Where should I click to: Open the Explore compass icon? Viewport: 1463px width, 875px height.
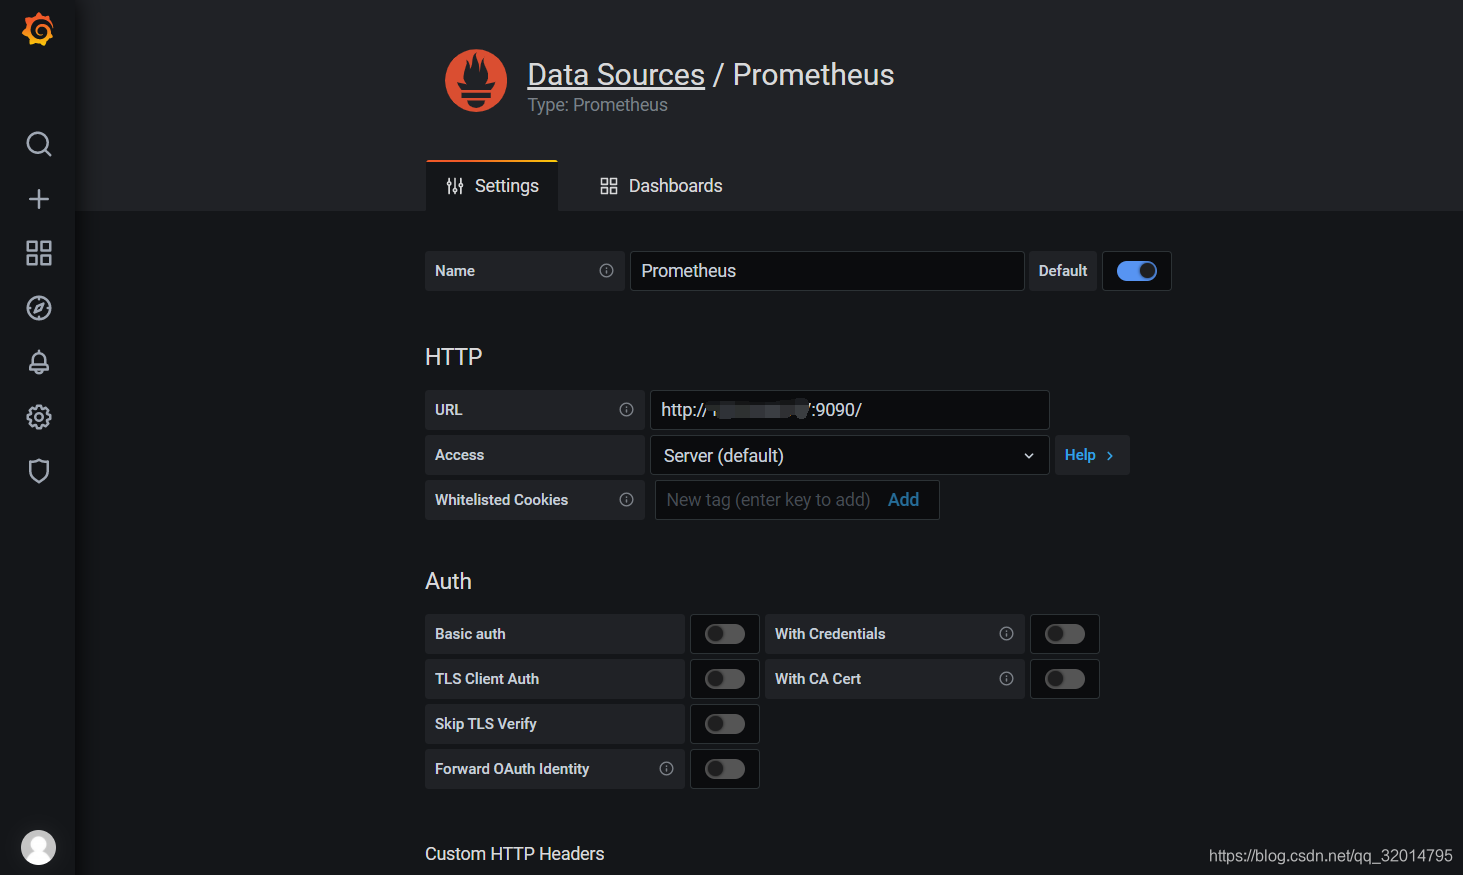click(x=39, y=308)
